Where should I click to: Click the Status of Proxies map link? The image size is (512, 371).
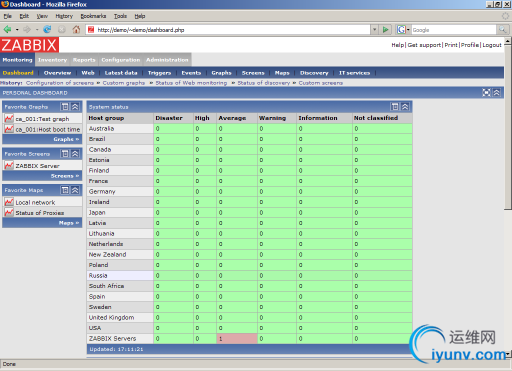pyautogui.click(x=40, y=213)
